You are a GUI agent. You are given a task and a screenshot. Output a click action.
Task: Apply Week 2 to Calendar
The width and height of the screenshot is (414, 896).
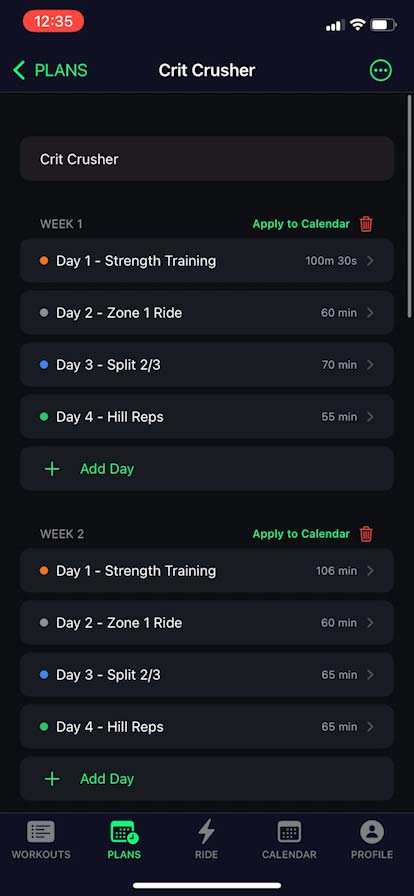(301, 534)
